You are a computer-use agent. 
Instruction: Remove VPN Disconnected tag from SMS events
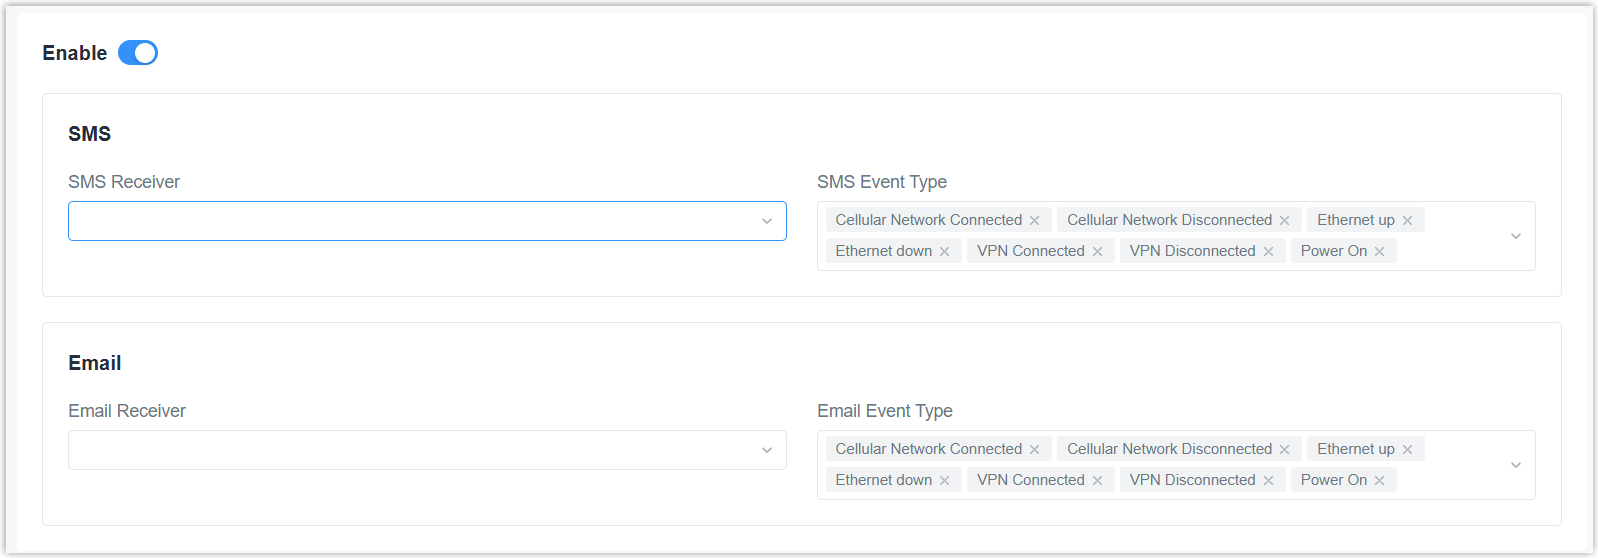coord(1268,252)
